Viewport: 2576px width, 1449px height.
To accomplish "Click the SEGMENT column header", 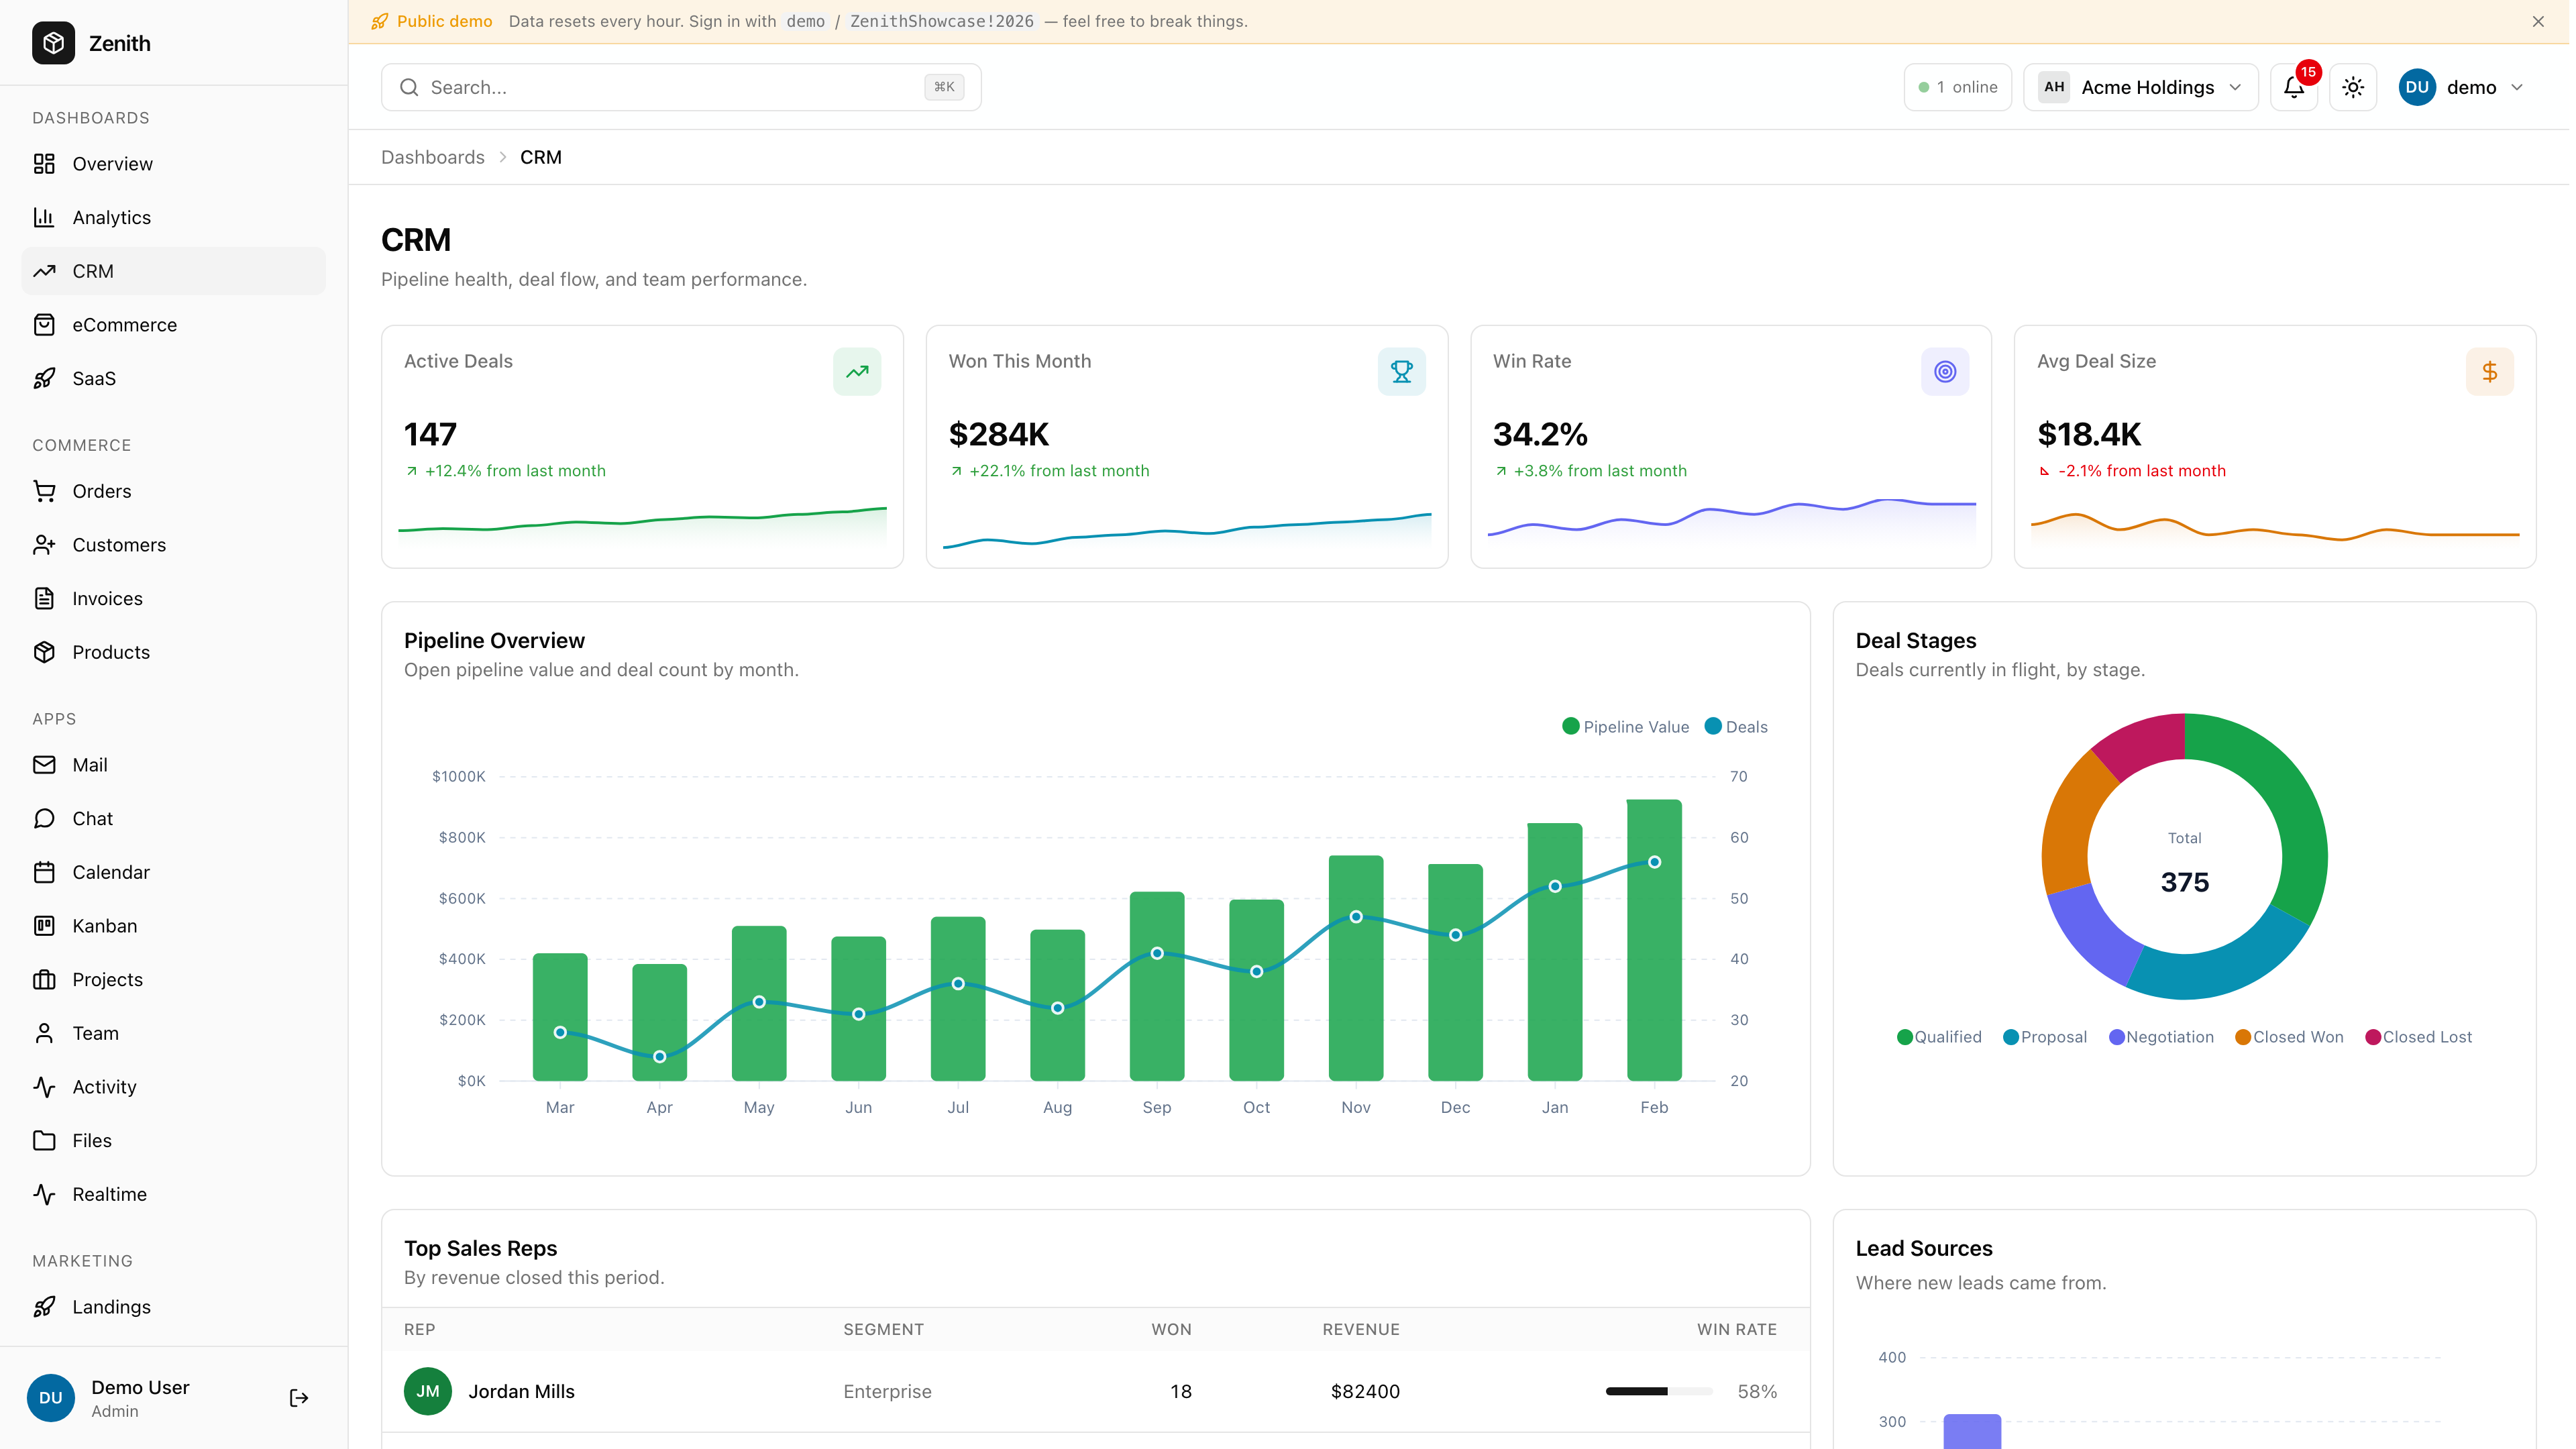I will click(883, 1330).
